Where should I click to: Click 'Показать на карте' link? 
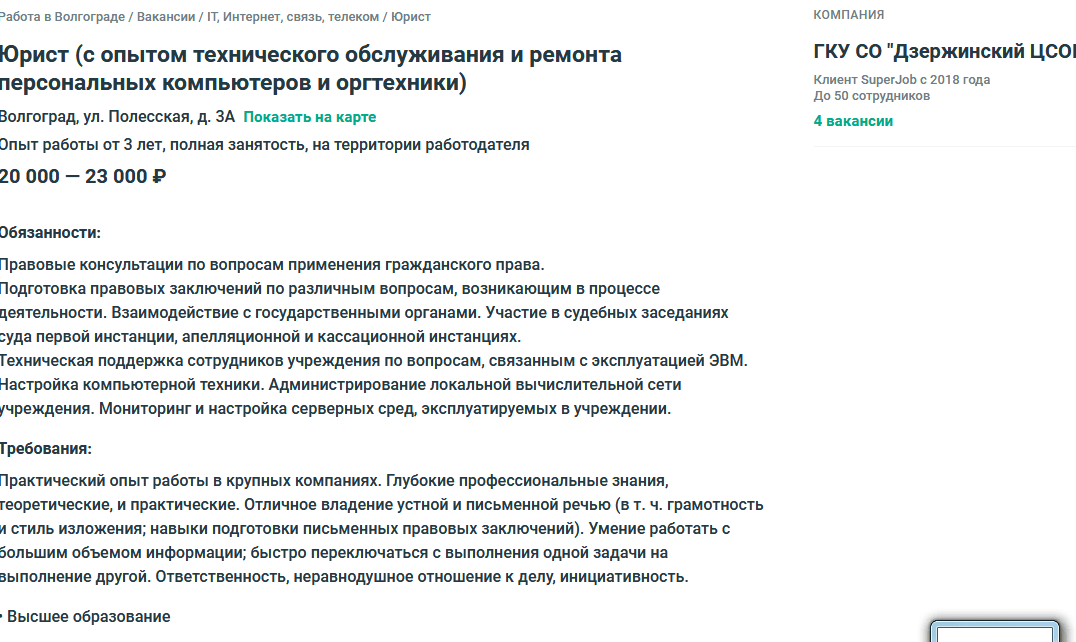pos(309,117)
